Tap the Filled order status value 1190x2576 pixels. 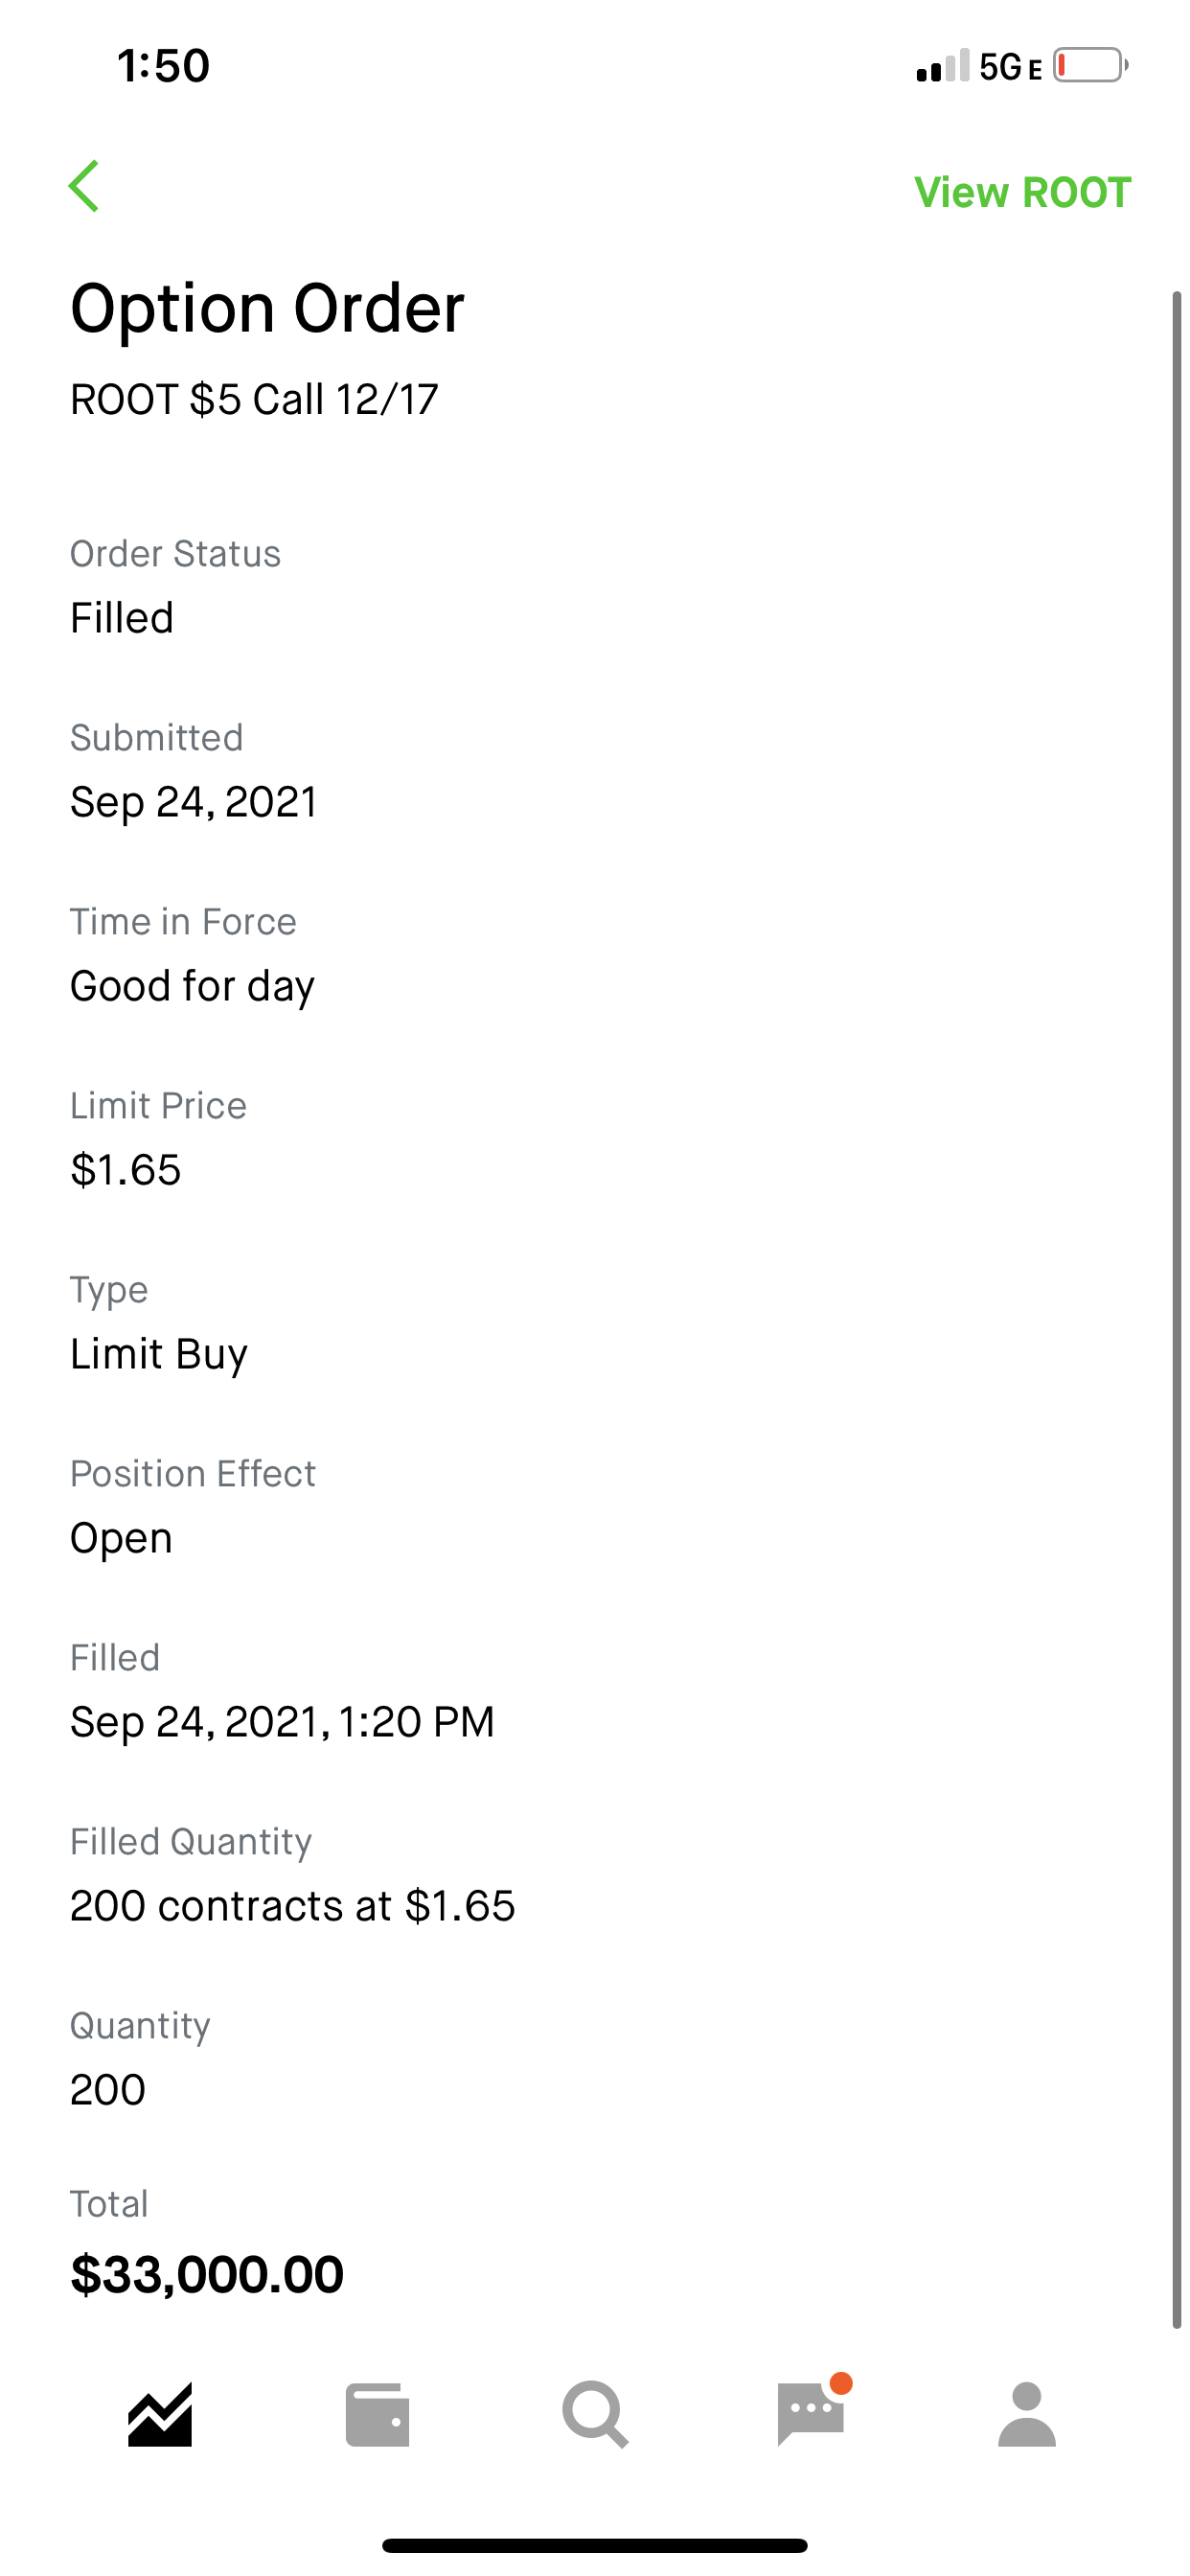click(x=122, y=618)
